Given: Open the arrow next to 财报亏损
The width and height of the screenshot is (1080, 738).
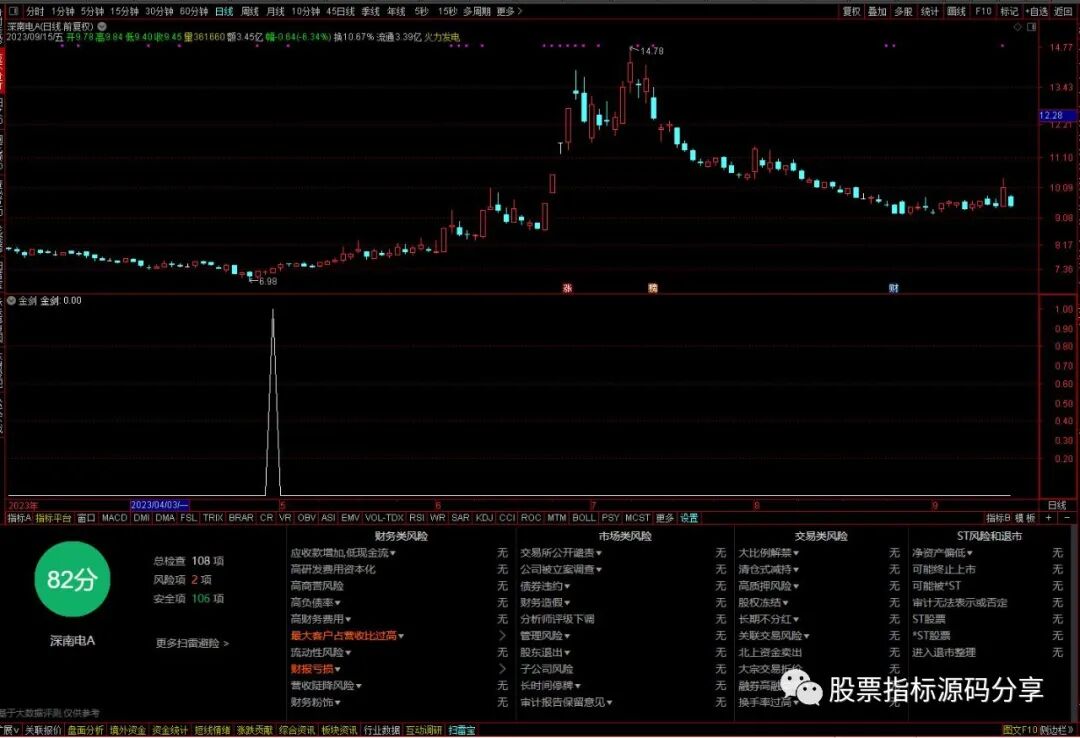Looking at the screenshot, I should tap(502, 668).
